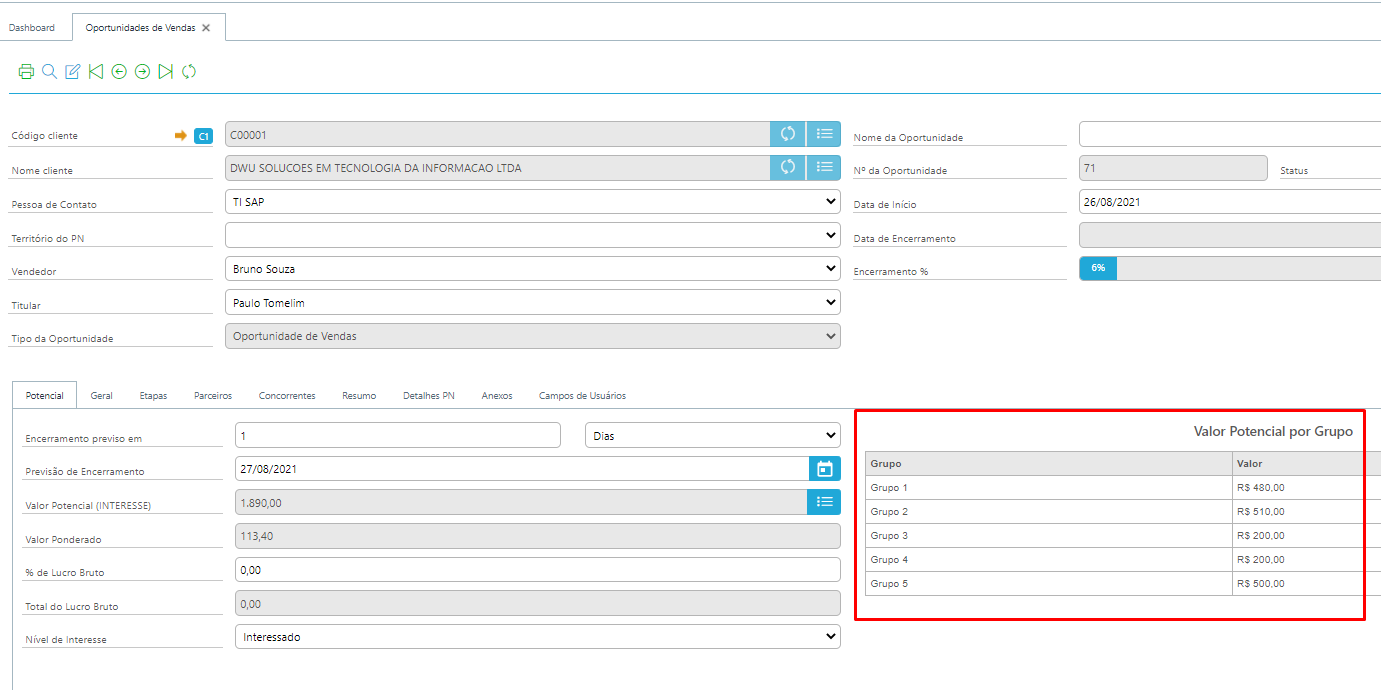Expand Território do PN dropdown
The width and height of the screenshot is (1381, 690).
click(x=533, y=235)
